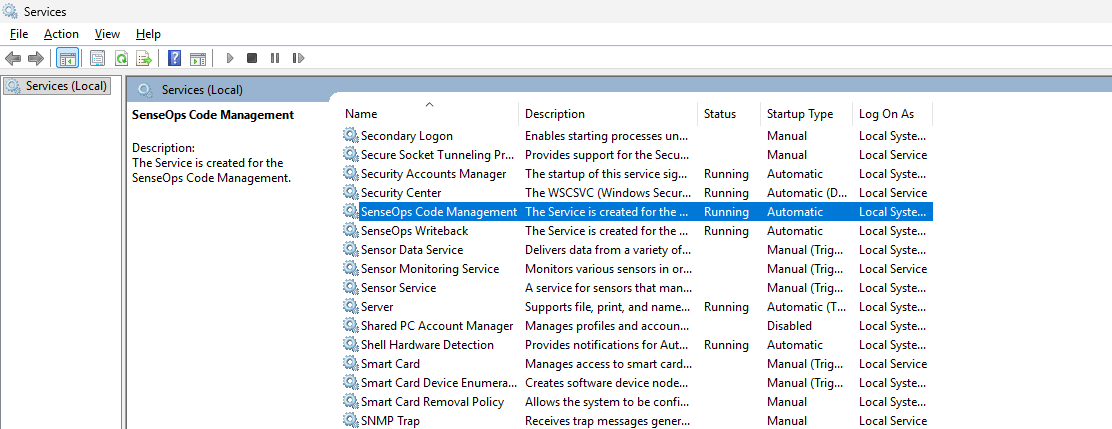Click the Back arrow toolbar icon

pos(13,58)
